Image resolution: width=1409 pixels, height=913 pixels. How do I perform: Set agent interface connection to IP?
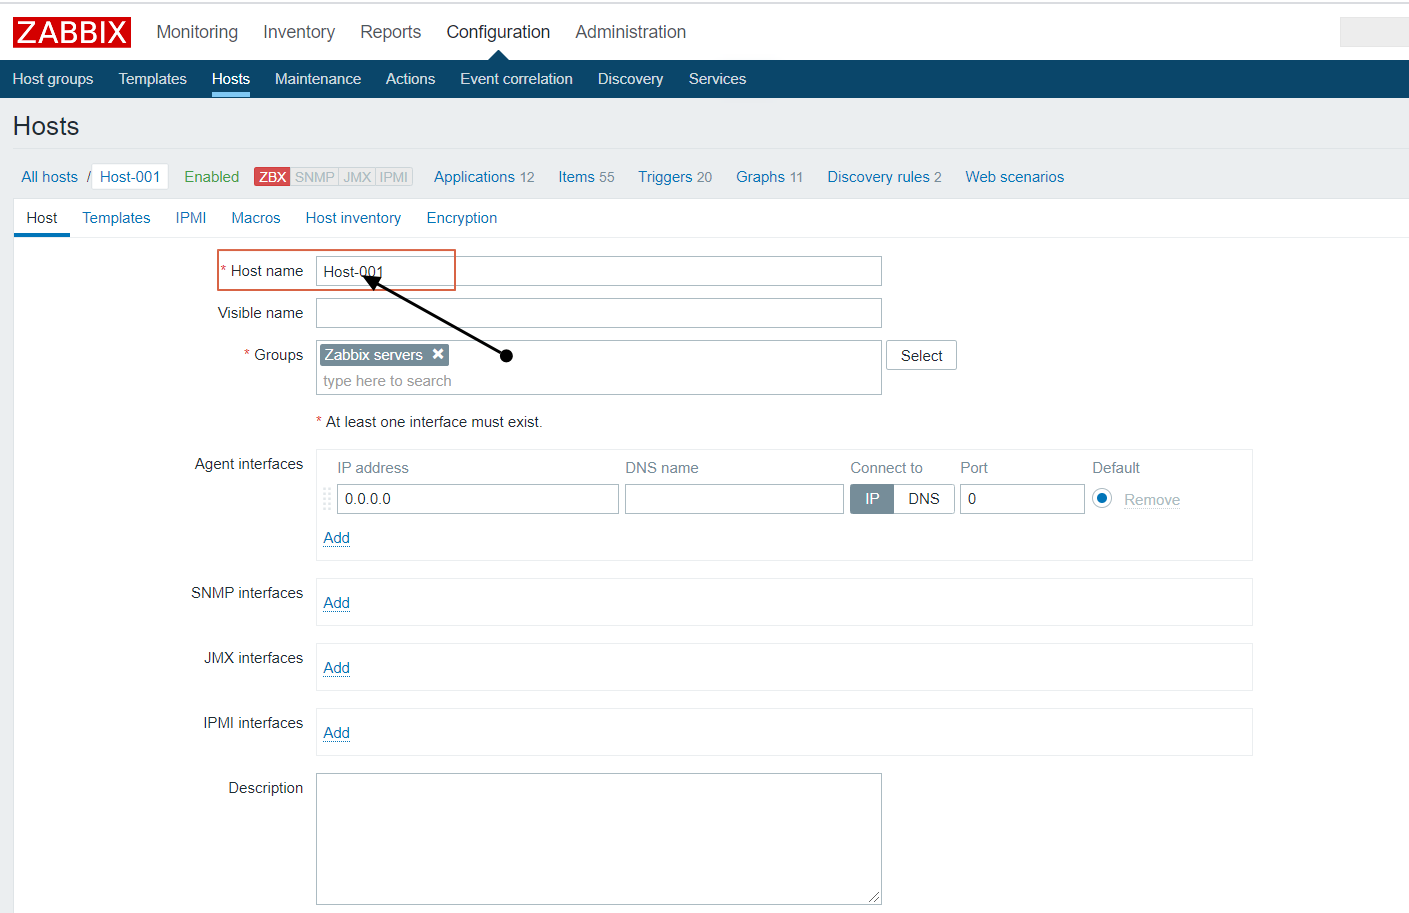click(871, 498)
